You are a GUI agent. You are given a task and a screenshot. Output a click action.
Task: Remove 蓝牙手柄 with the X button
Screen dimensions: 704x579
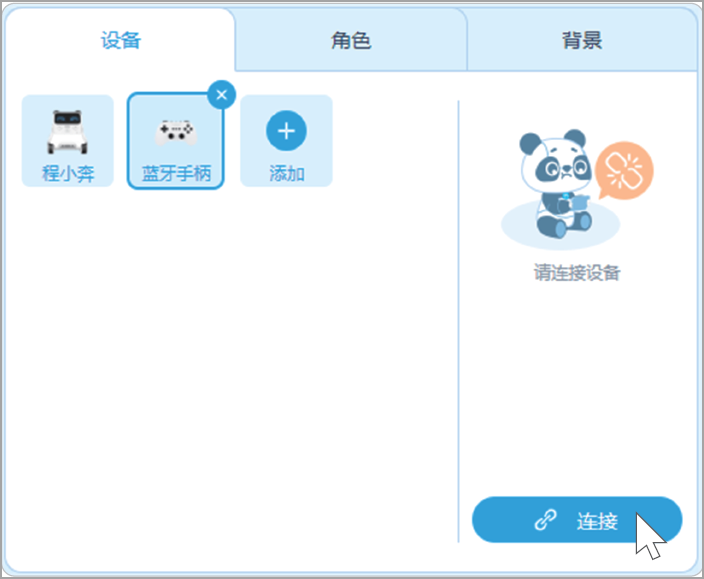[x=221, y=95]
